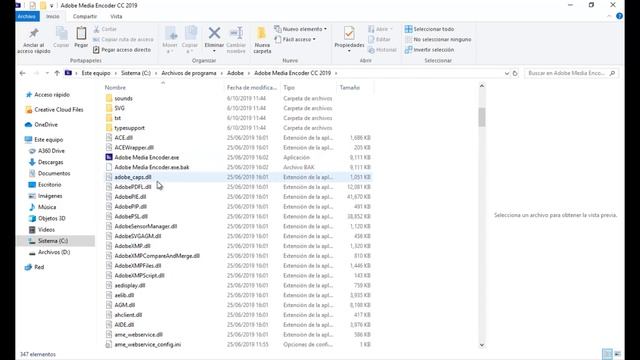Switch to large icons view in the status bar

[x=618, y=354]
